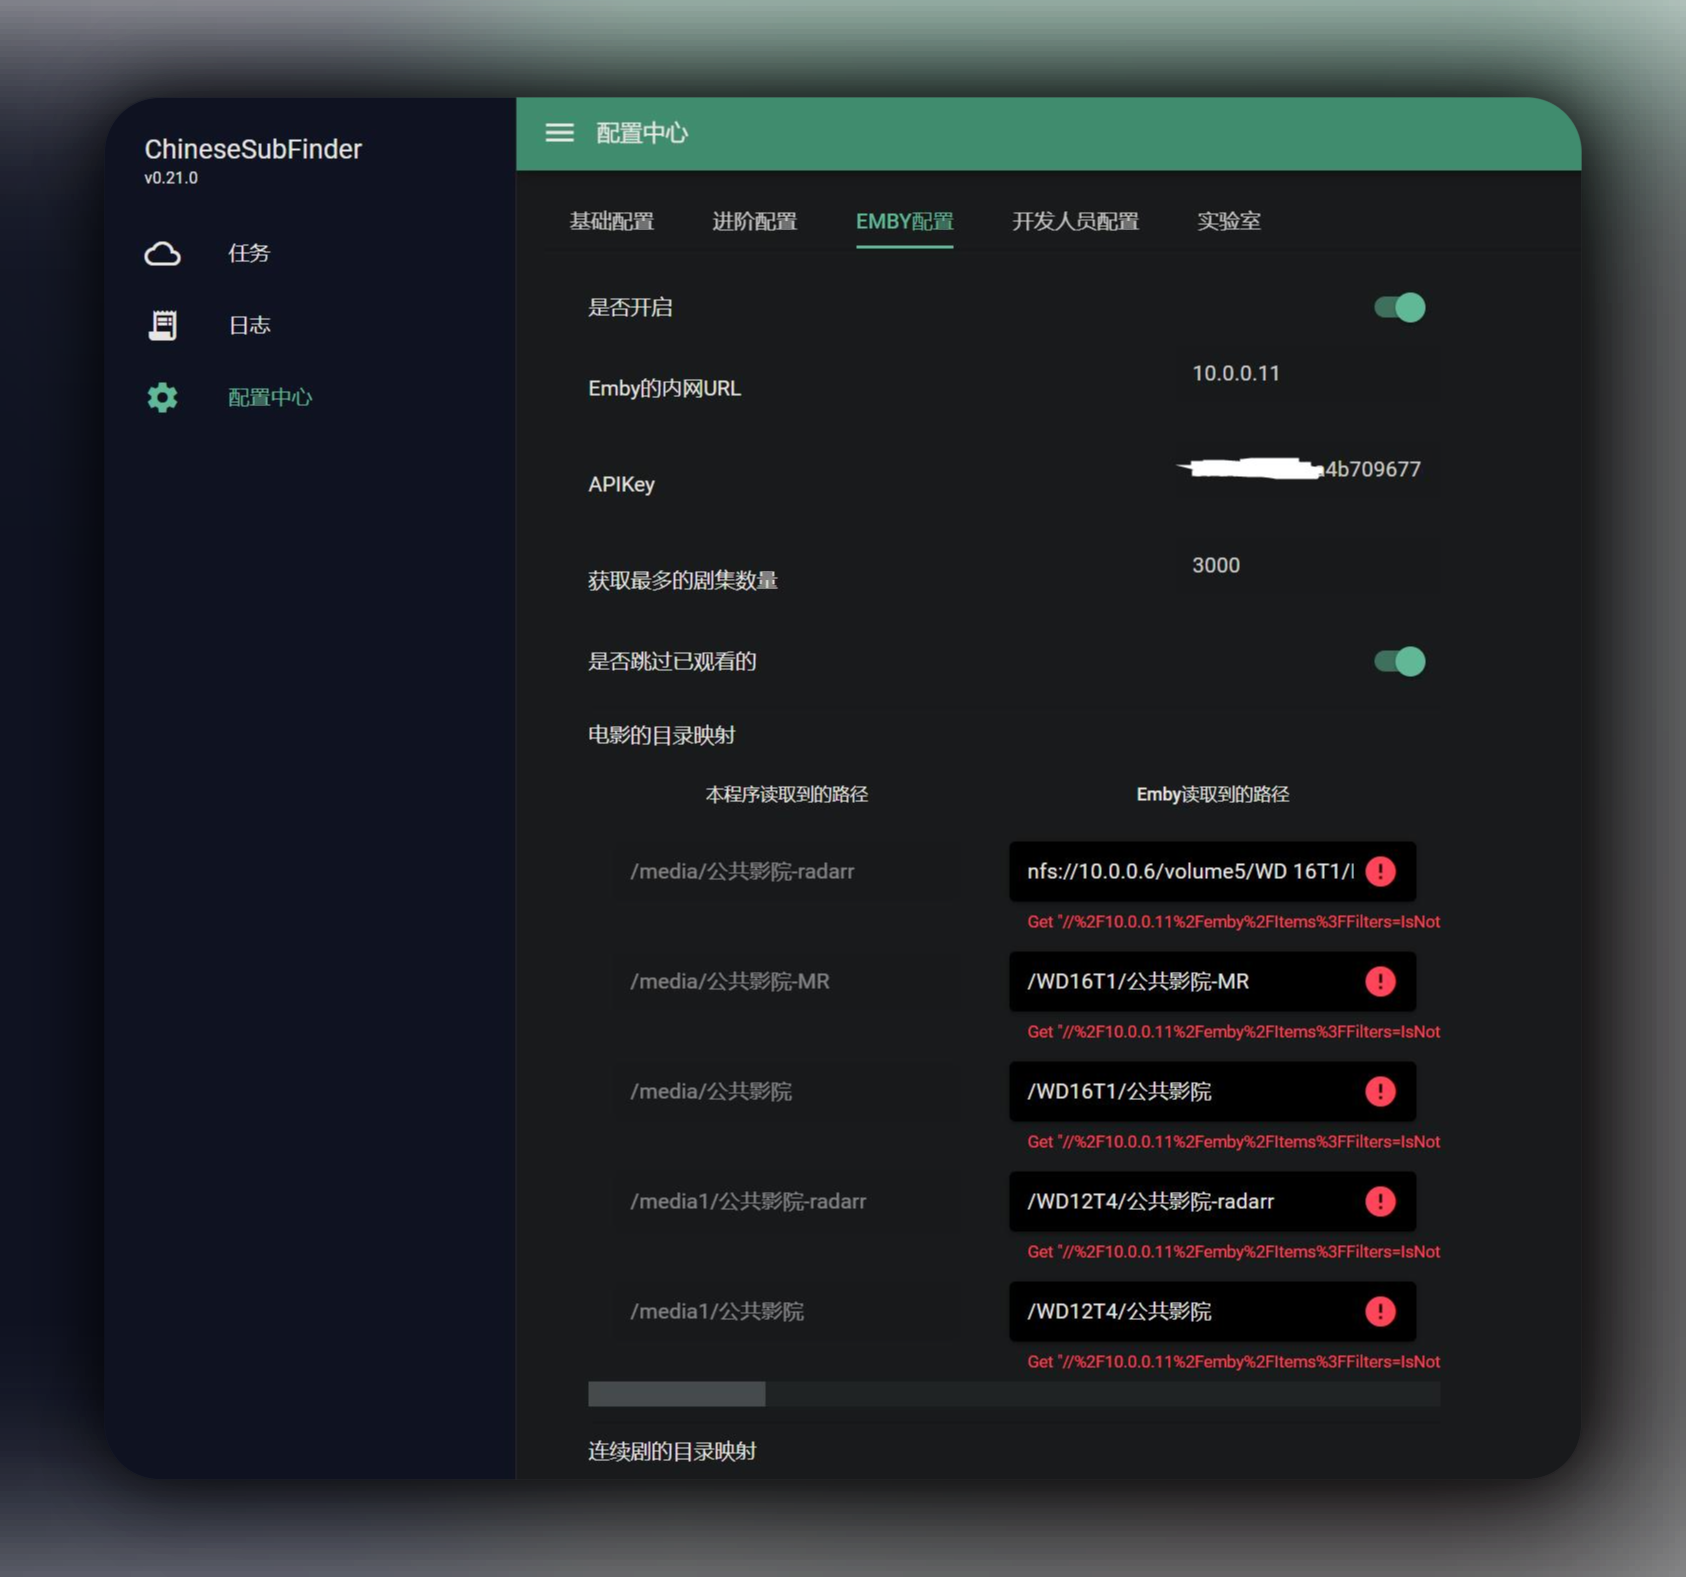The height and width of the screenshot is (1577, 1686).
Task: Open the 开发人员配置 tab
Action: tap(1075, 221)
